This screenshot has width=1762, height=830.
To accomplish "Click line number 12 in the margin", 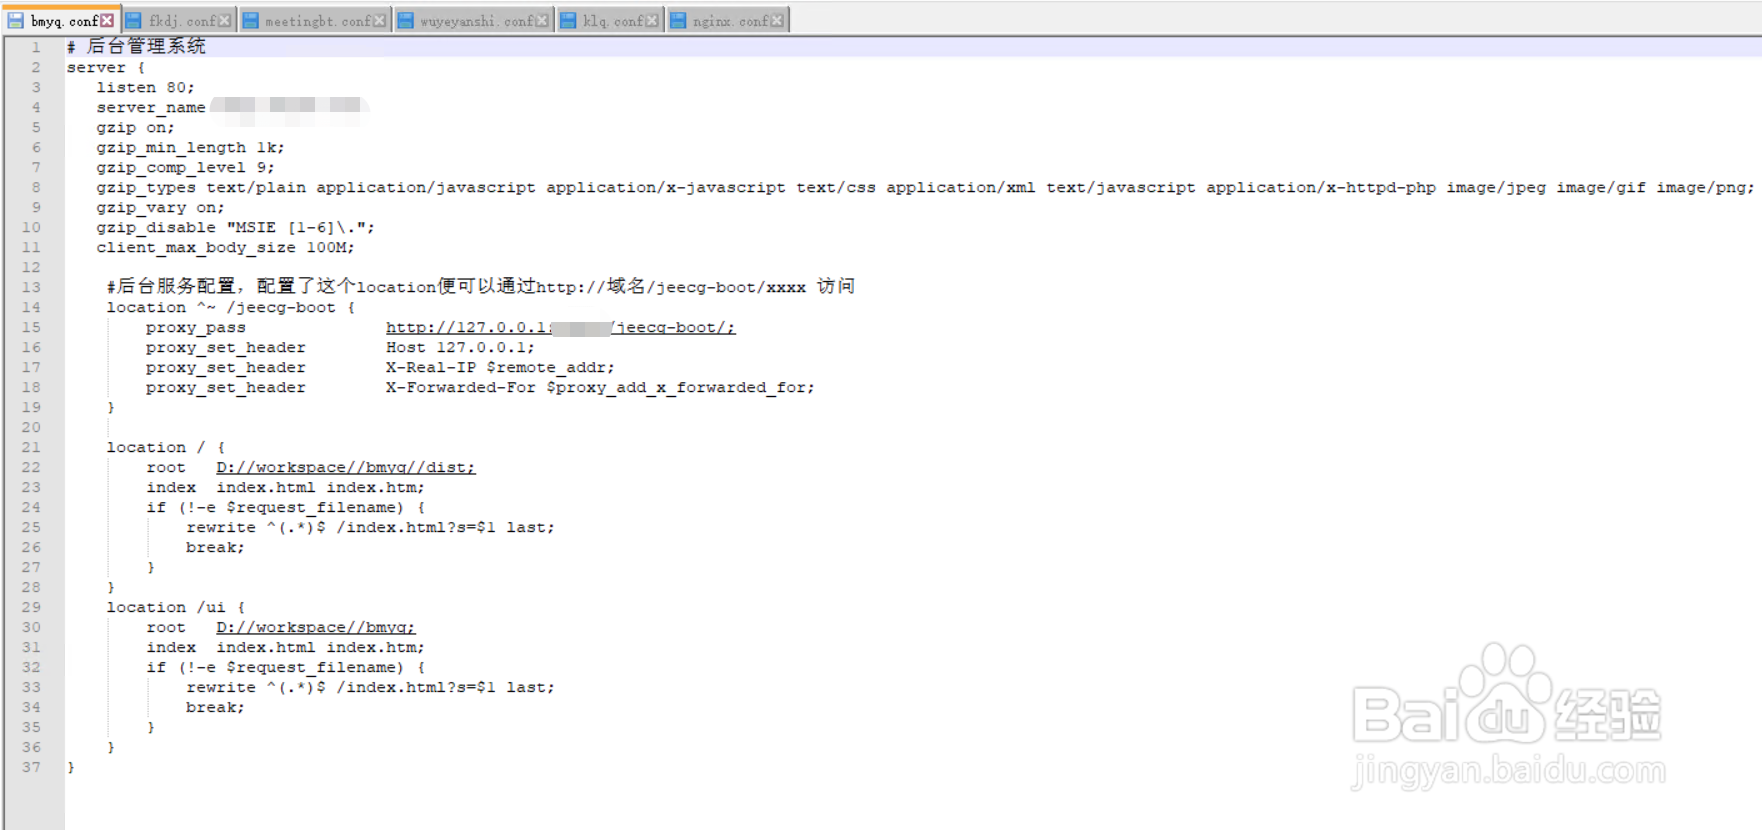I will [x=31, y=268].
